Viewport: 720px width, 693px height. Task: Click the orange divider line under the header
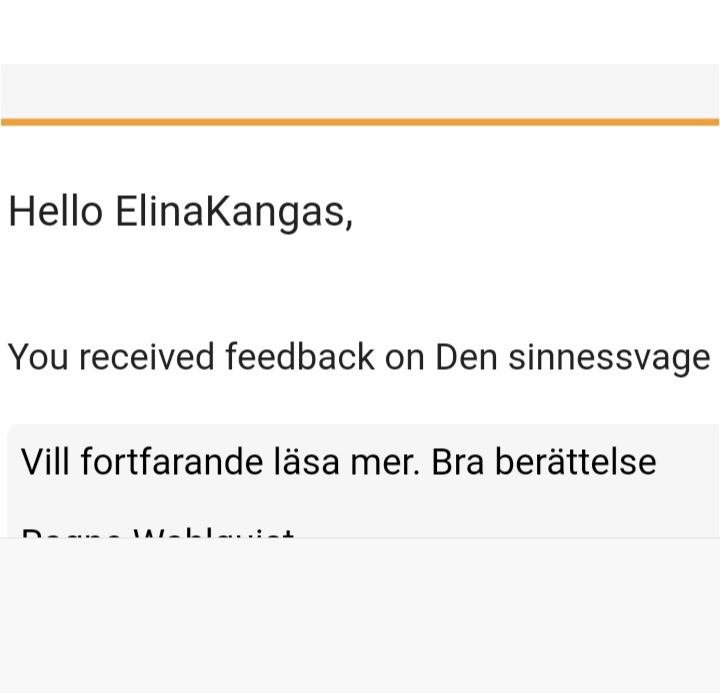[360, 122]
